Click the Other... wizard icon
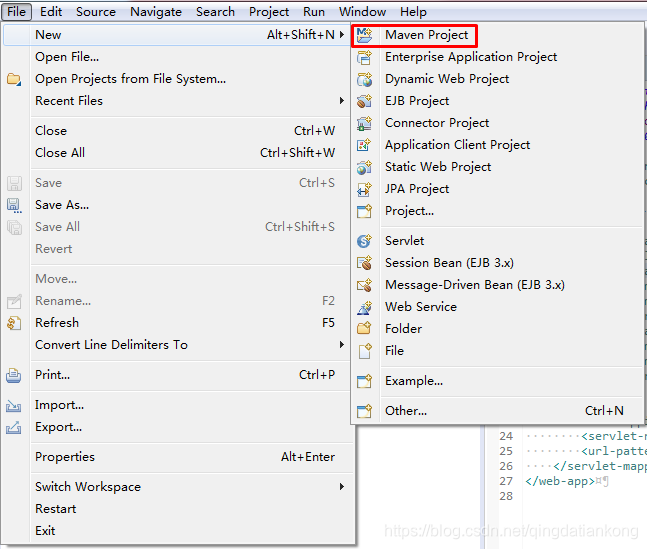 (364, 411)
